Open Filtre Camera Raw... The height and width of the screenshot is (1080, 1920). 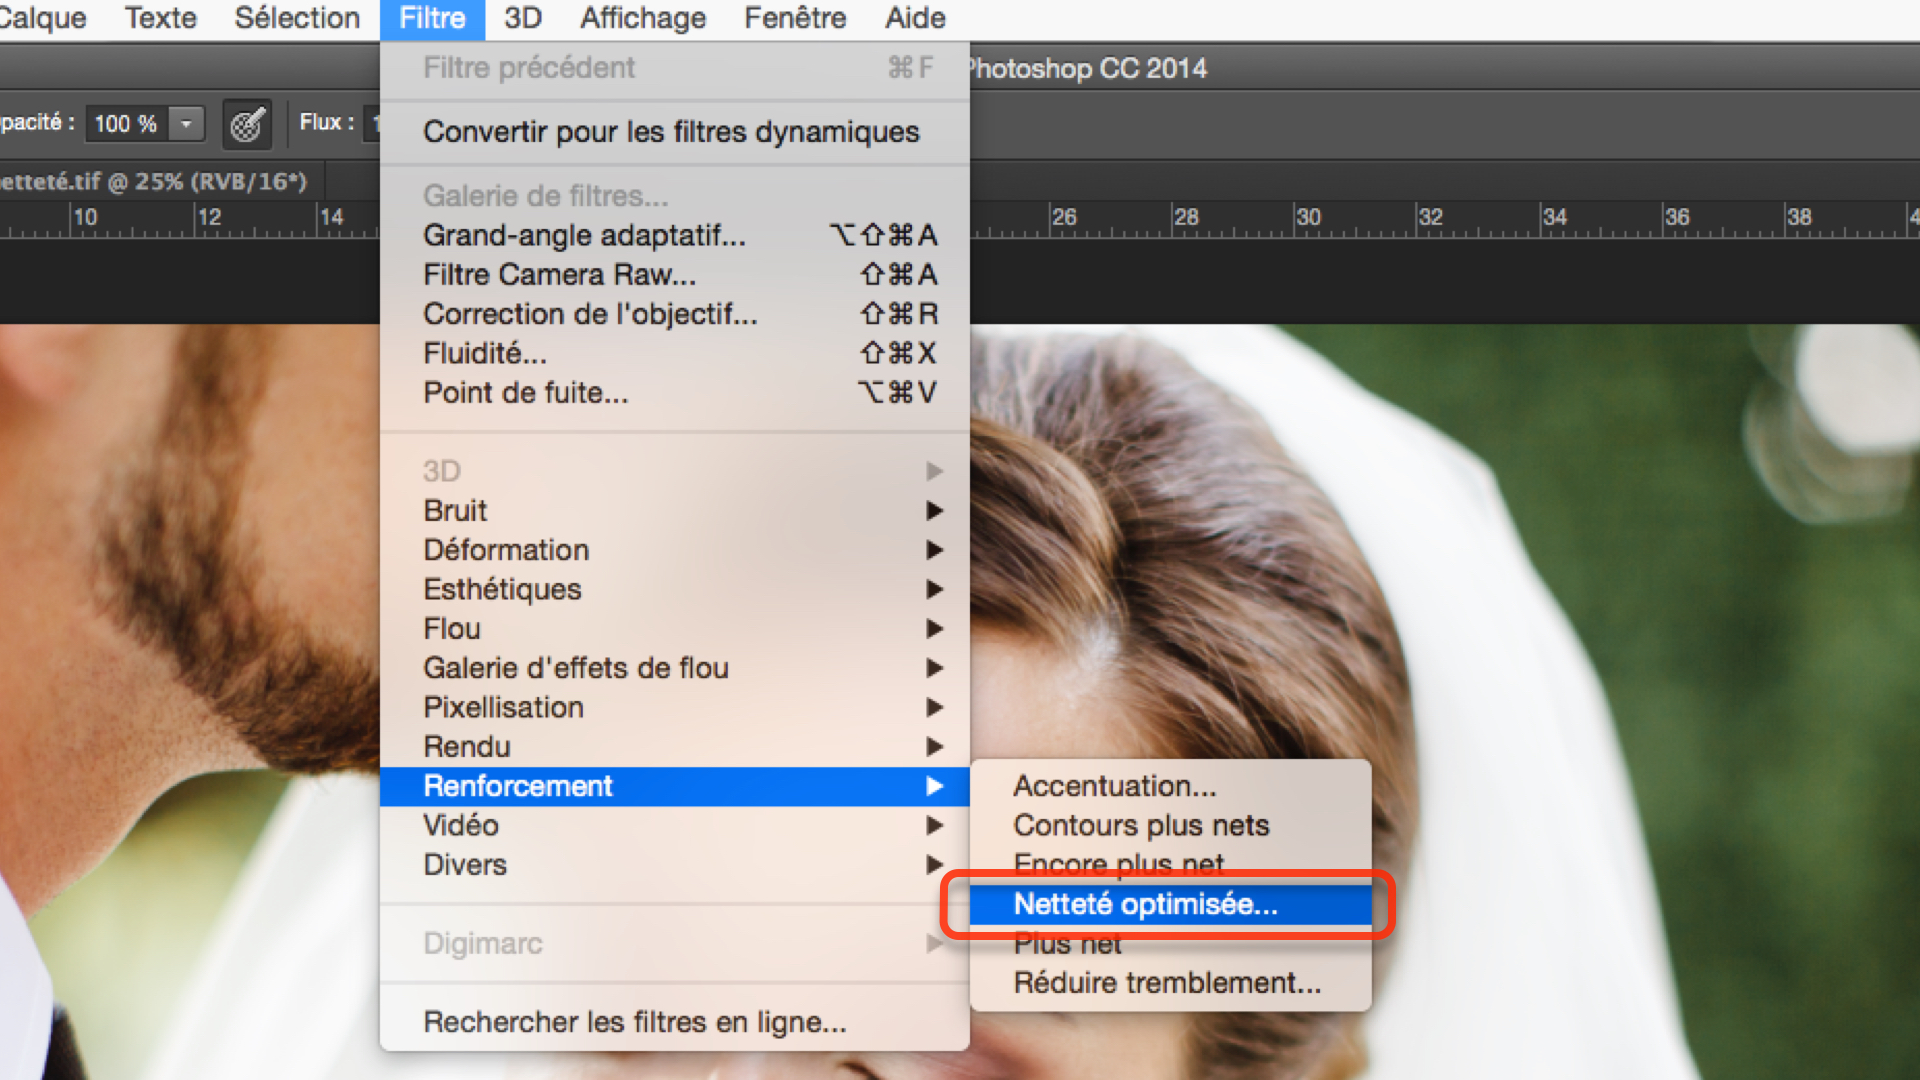(x=560, y=275)
